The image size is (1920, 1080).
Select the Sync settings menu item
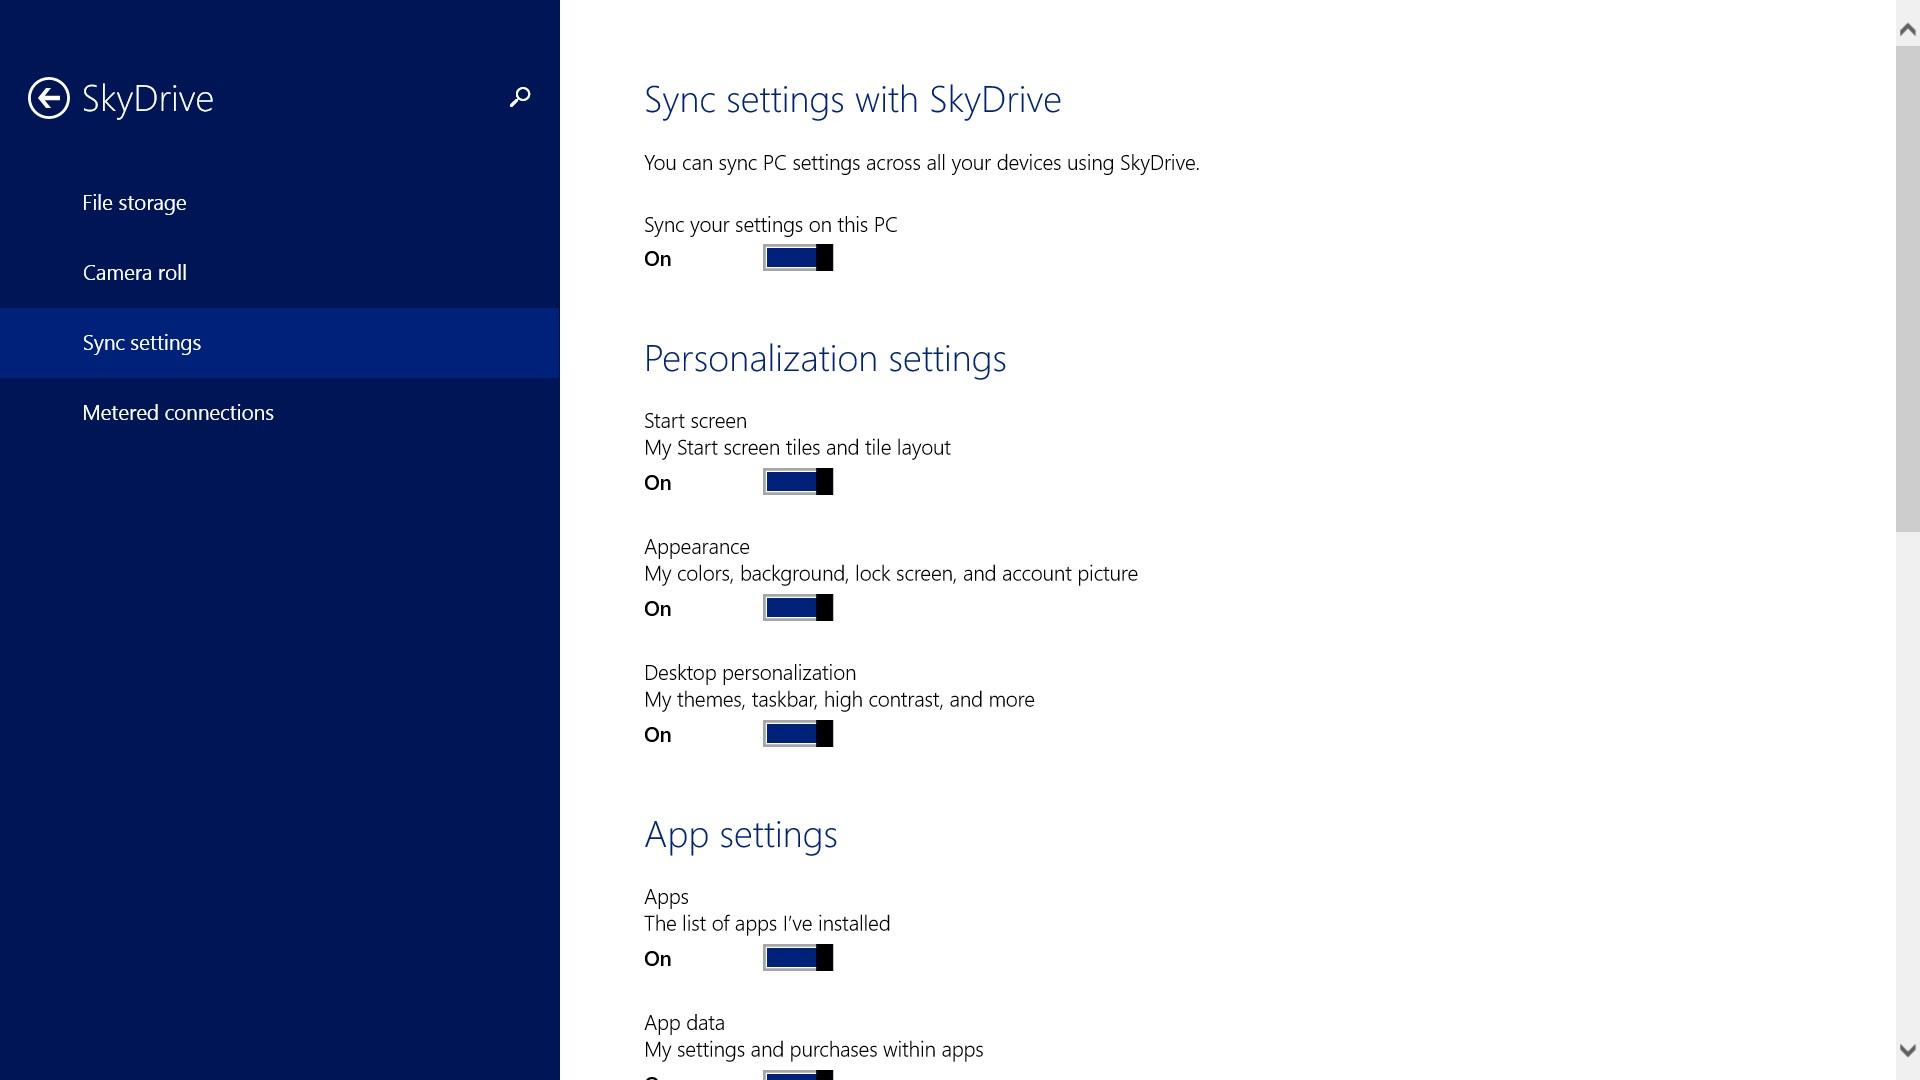(x=142, y=343)
